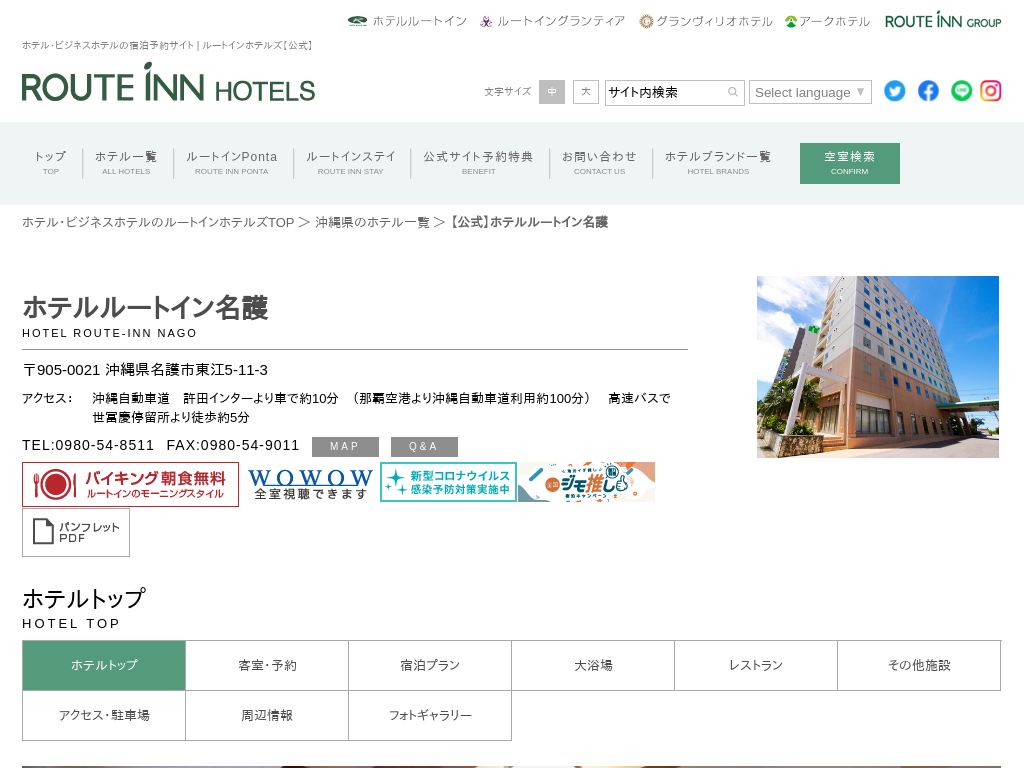Open the 新型コロナウイルス感染予防対策 banner
Image resolution: width=1024 pixels, height=768 pixels.
449,482
